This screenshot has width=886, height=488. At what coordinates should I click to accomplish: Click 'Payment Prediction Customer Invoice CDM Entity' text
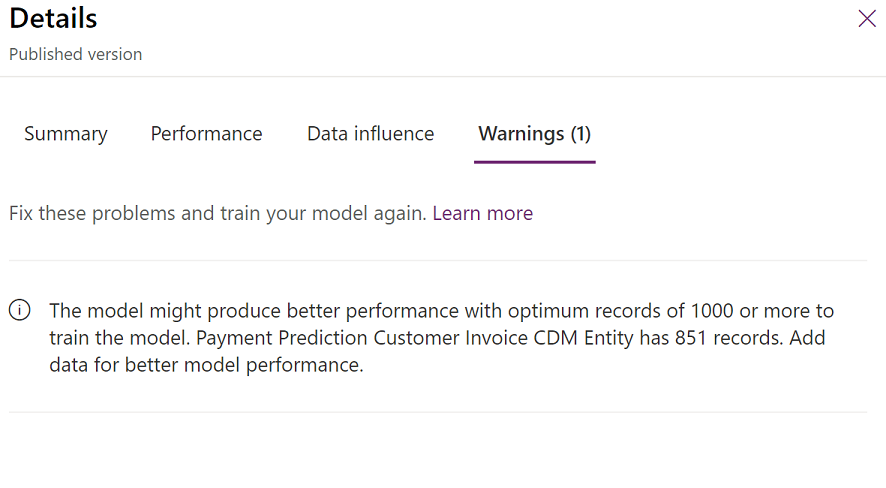(x=415, y=338)
